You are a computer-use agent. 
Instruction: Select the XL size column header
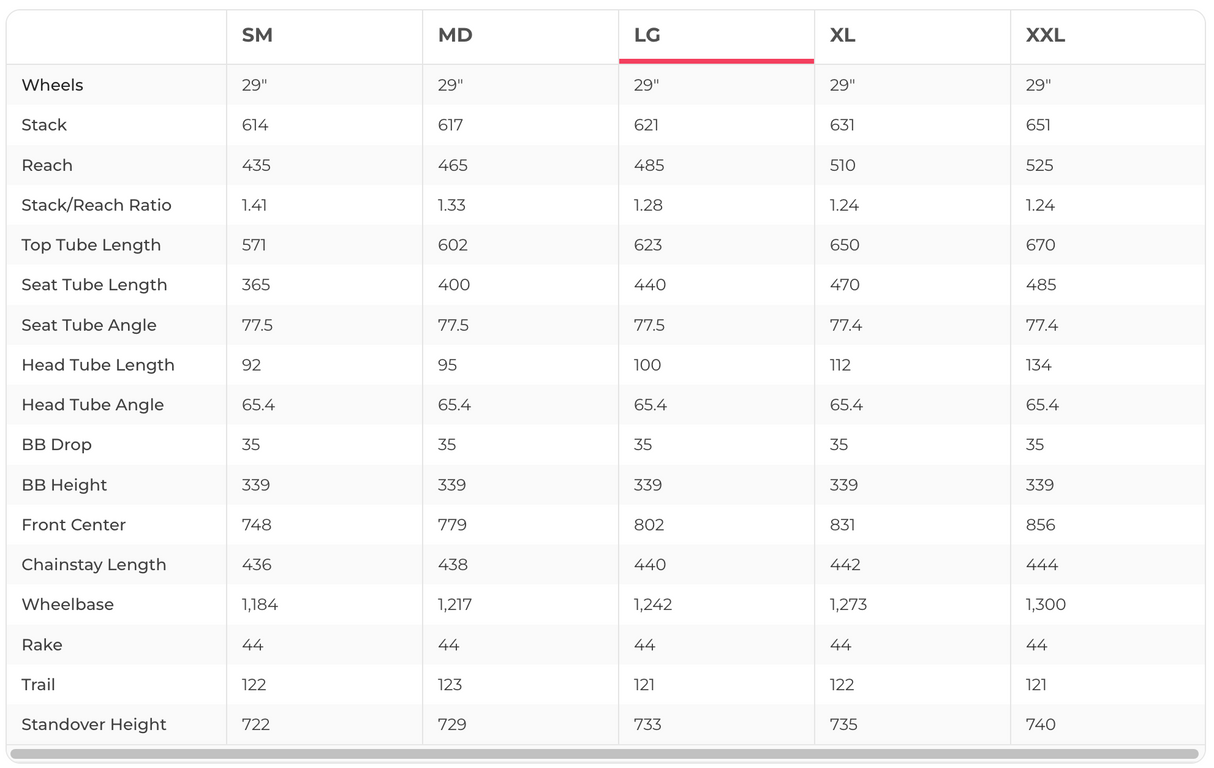pyautogui.click(x=842, y=36)
